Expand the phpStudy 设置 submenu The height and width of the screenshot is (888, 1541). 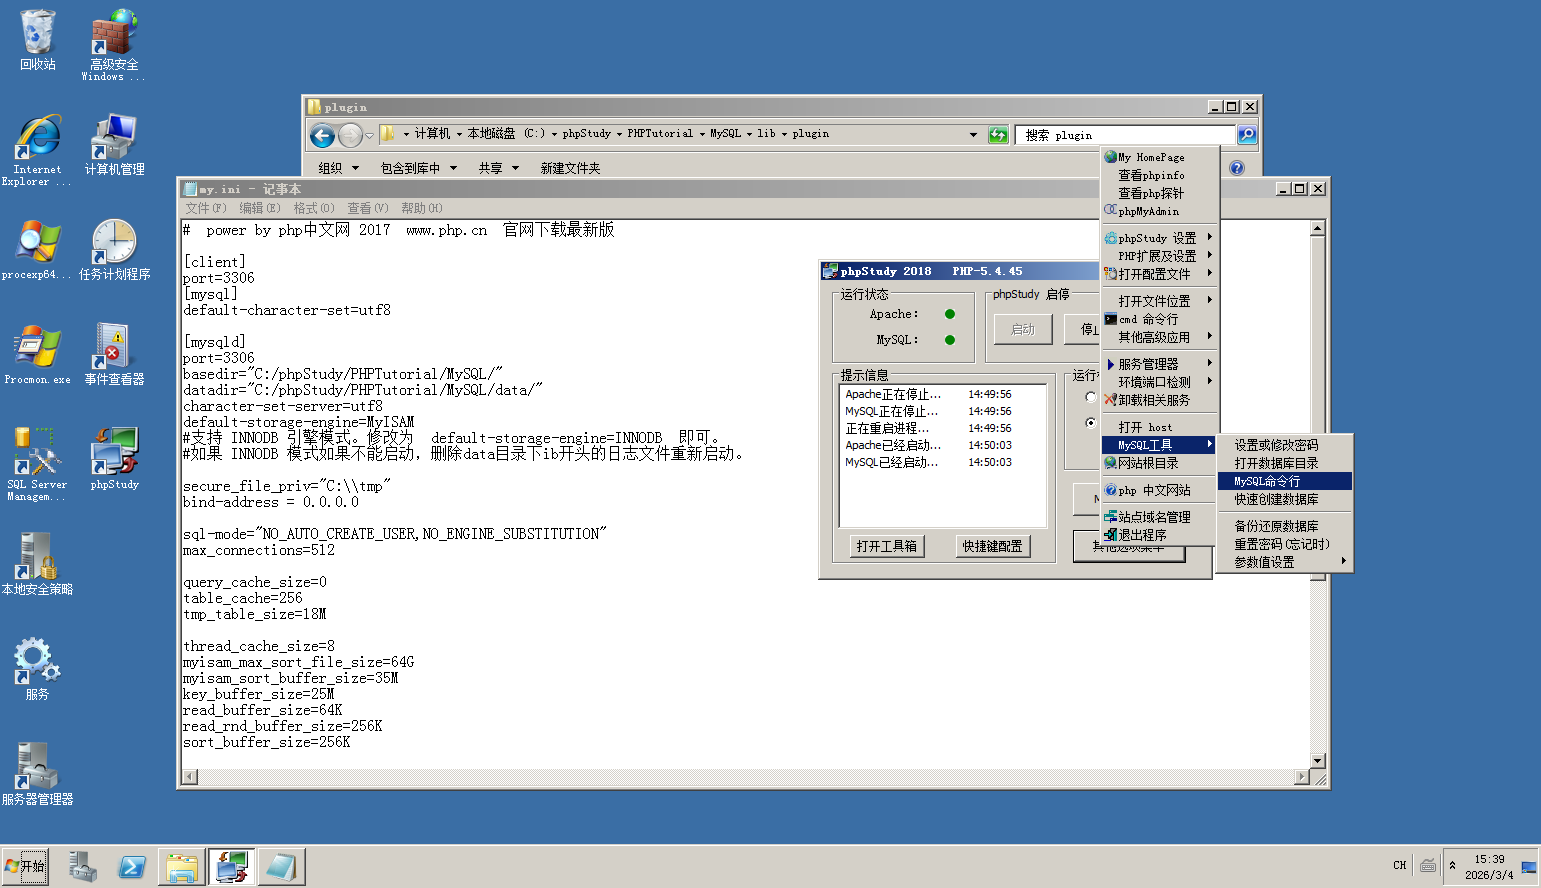point(1159,238)
